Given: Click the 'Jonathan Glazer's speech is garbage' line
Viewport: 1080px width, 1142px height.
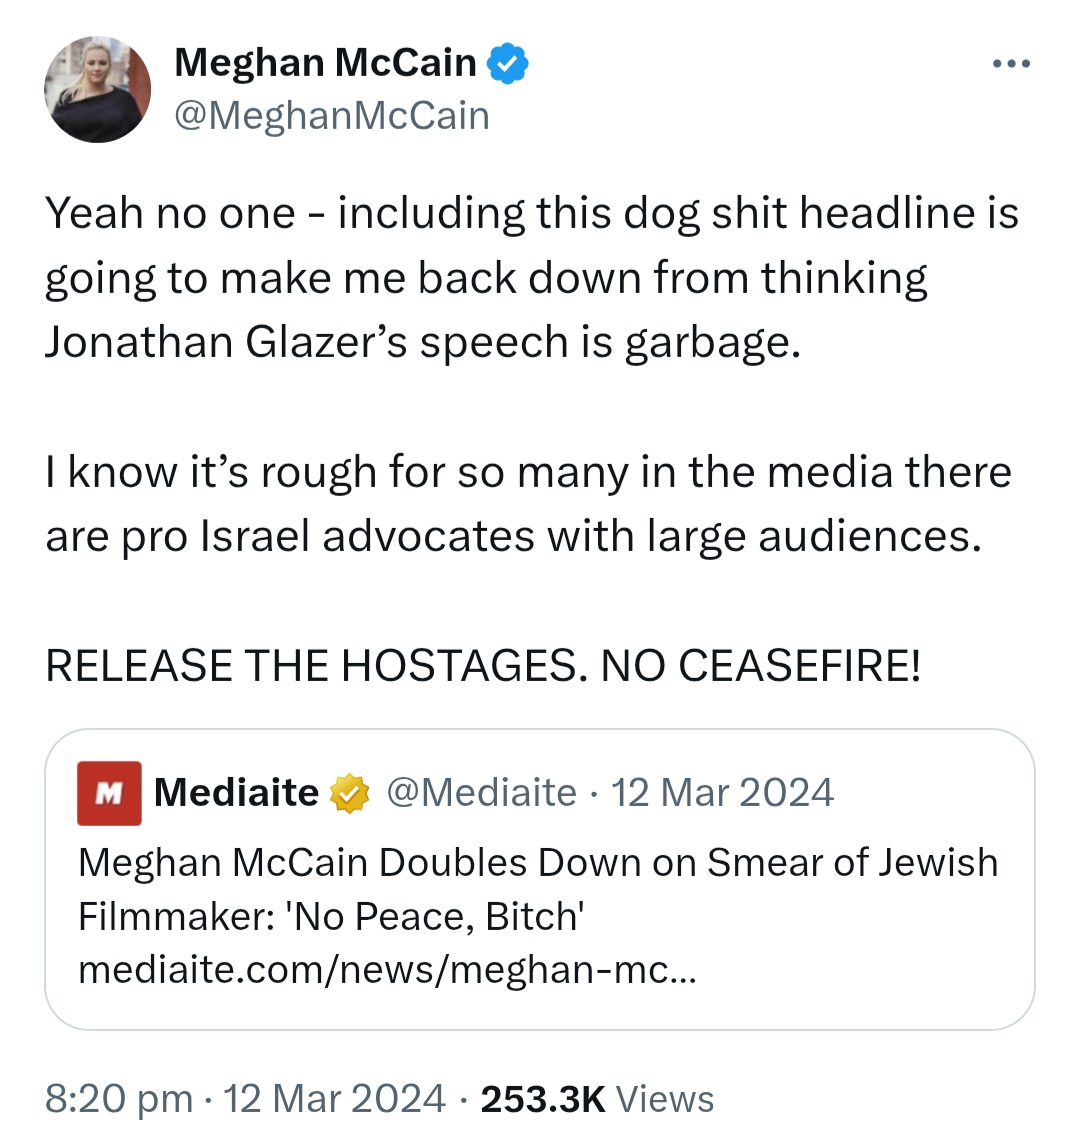Looking at the screenshot, I should [x=423, y=342].
